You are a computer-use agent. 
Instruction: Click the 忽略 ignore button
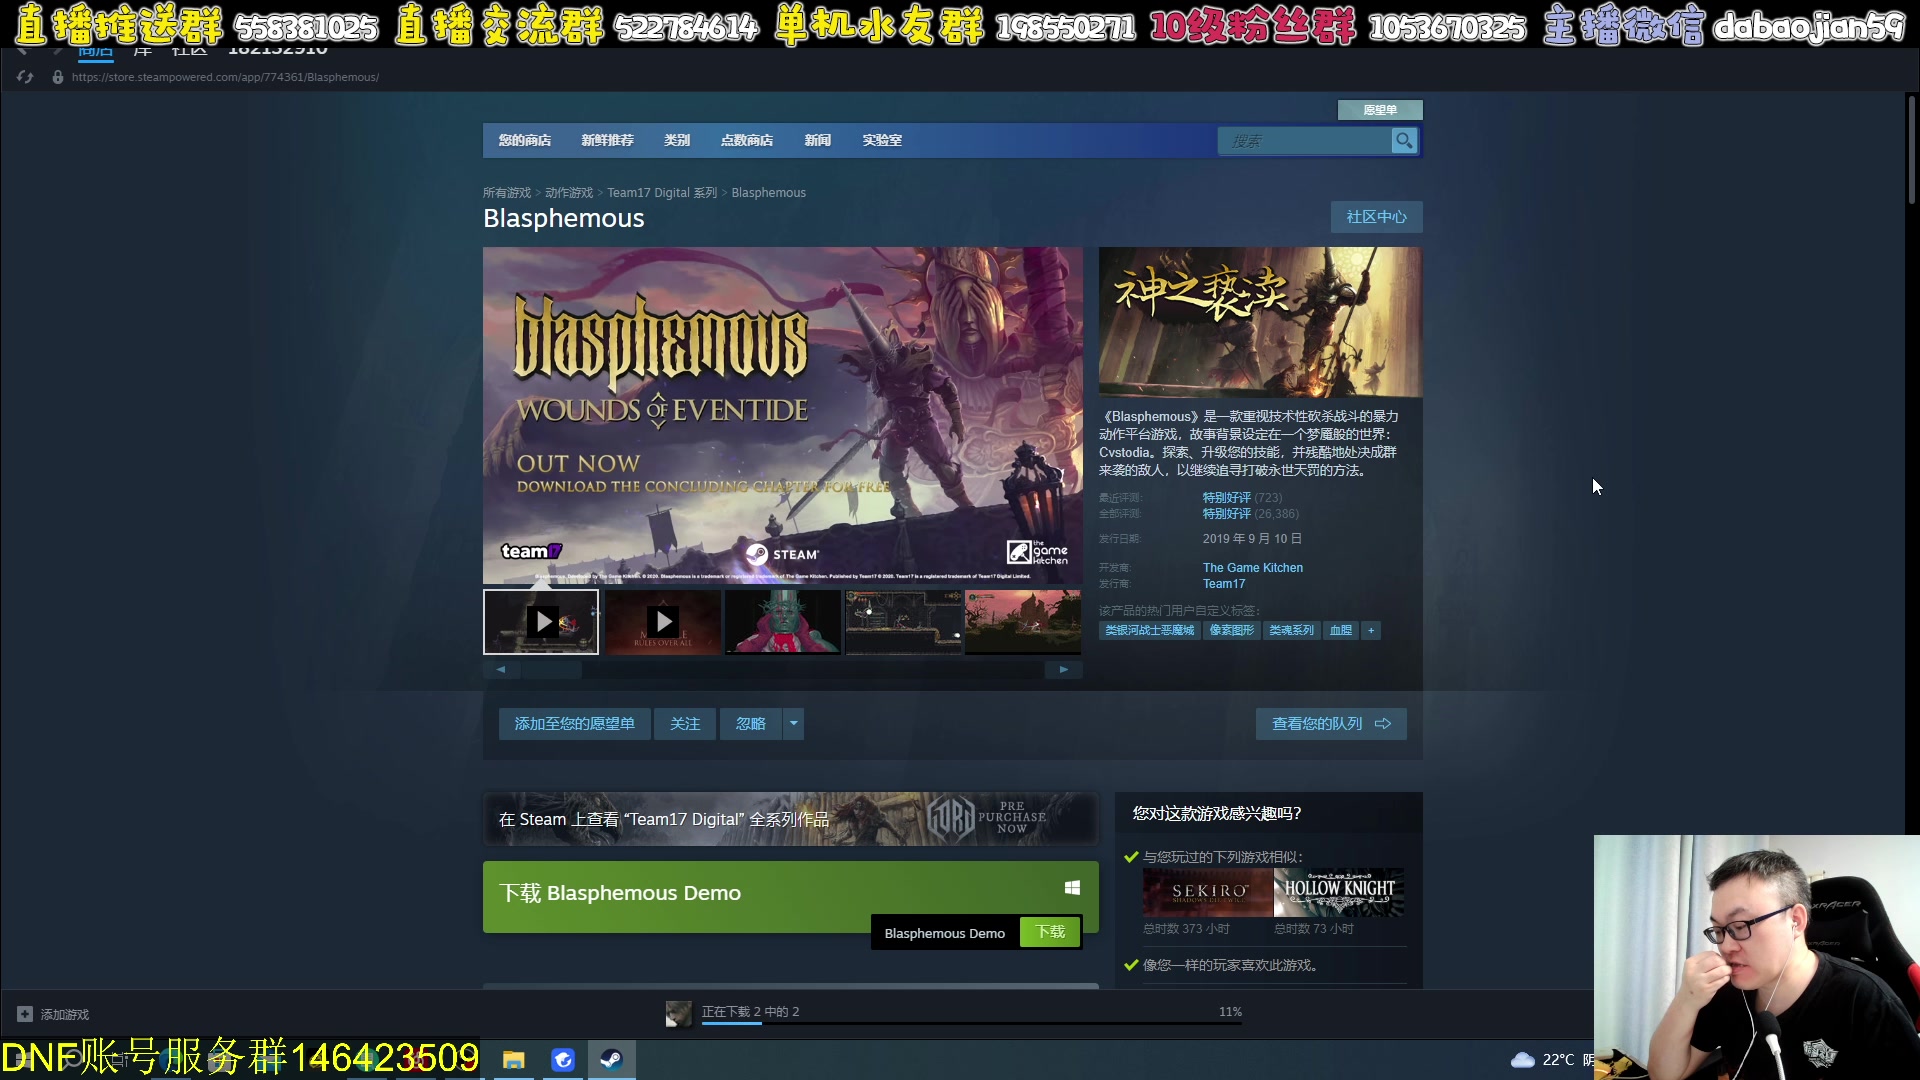[751, 724]
